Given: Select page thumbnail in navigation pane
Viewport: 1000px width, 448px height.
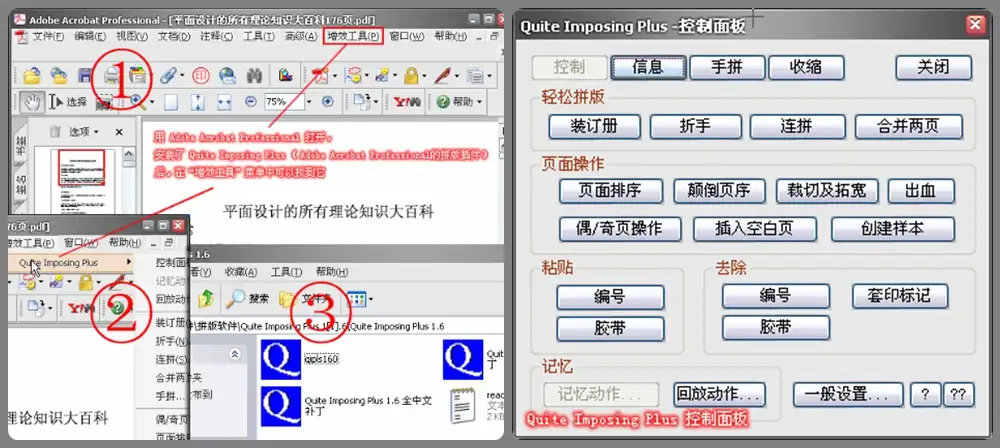Looking at the screenshot, I should pyautogui.click(x=81, y=167).
